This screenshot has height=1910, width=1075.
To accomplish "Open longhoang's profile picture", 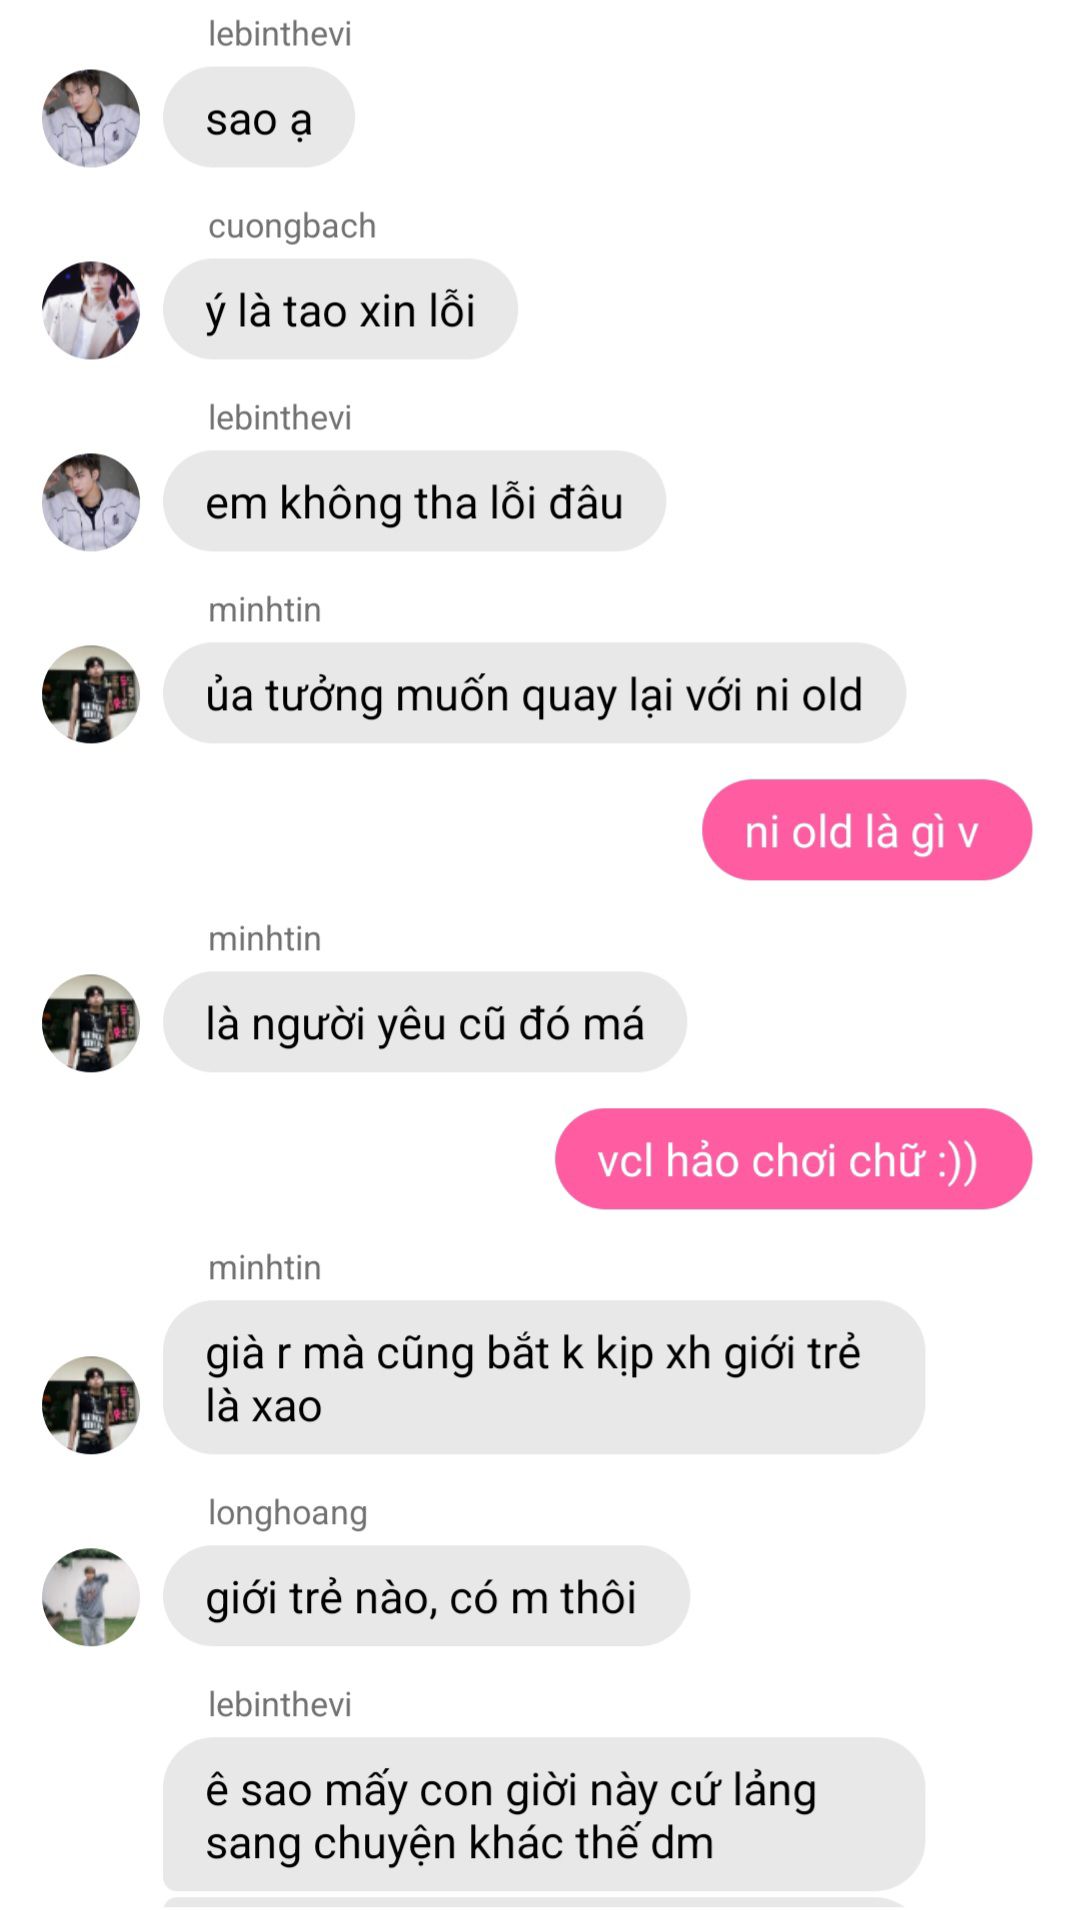I will (91, 1597).
